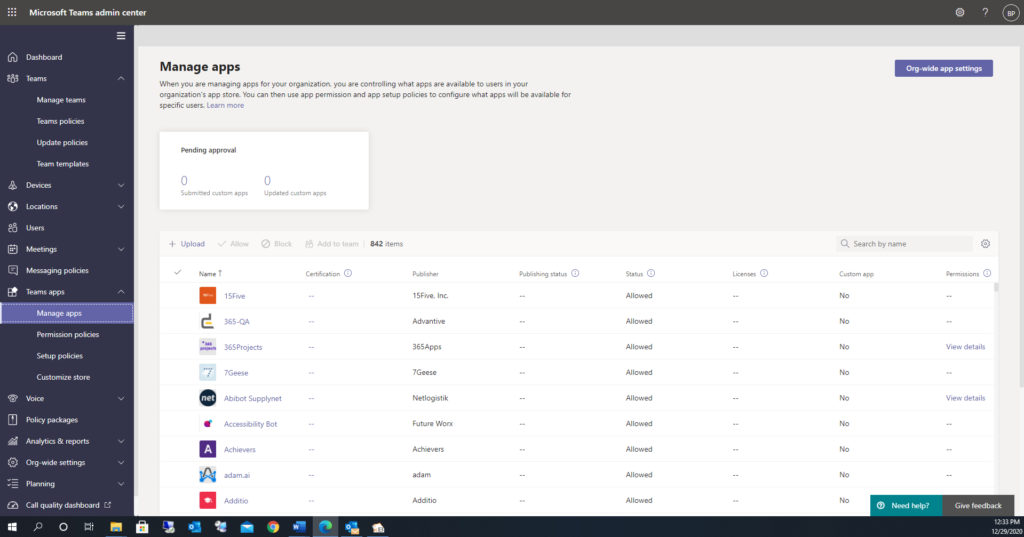Click the Planning icon in the sidebar
Viewport: 1024px width, 537px height.
pos(12,484)
